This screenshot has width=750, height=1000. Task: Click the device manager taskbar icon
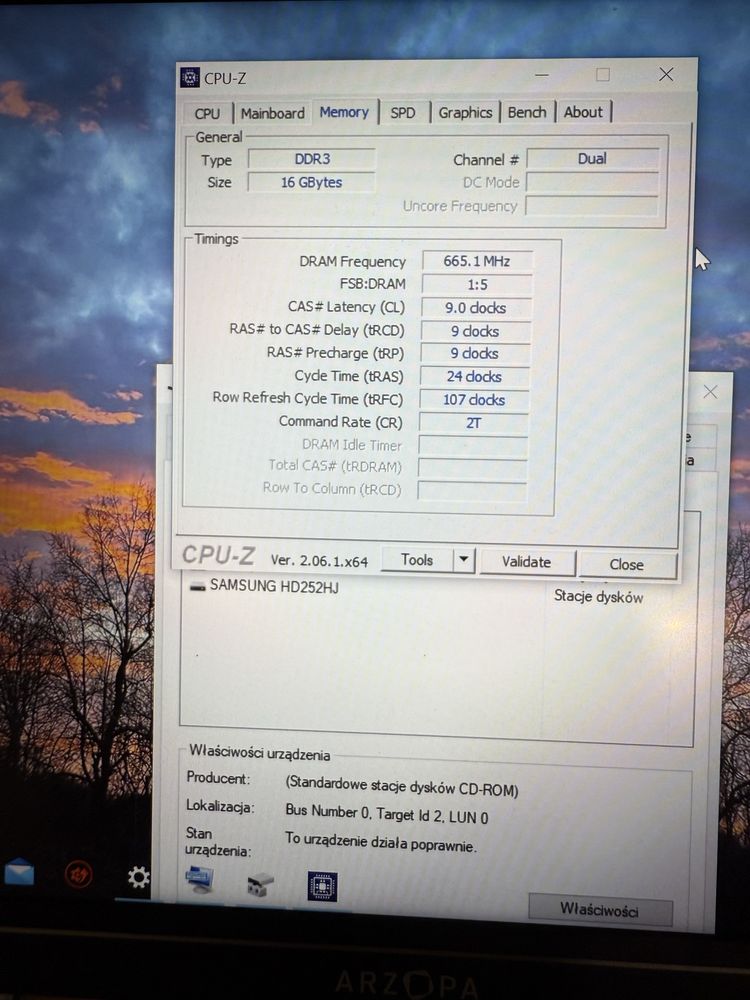tap(260, 884)
